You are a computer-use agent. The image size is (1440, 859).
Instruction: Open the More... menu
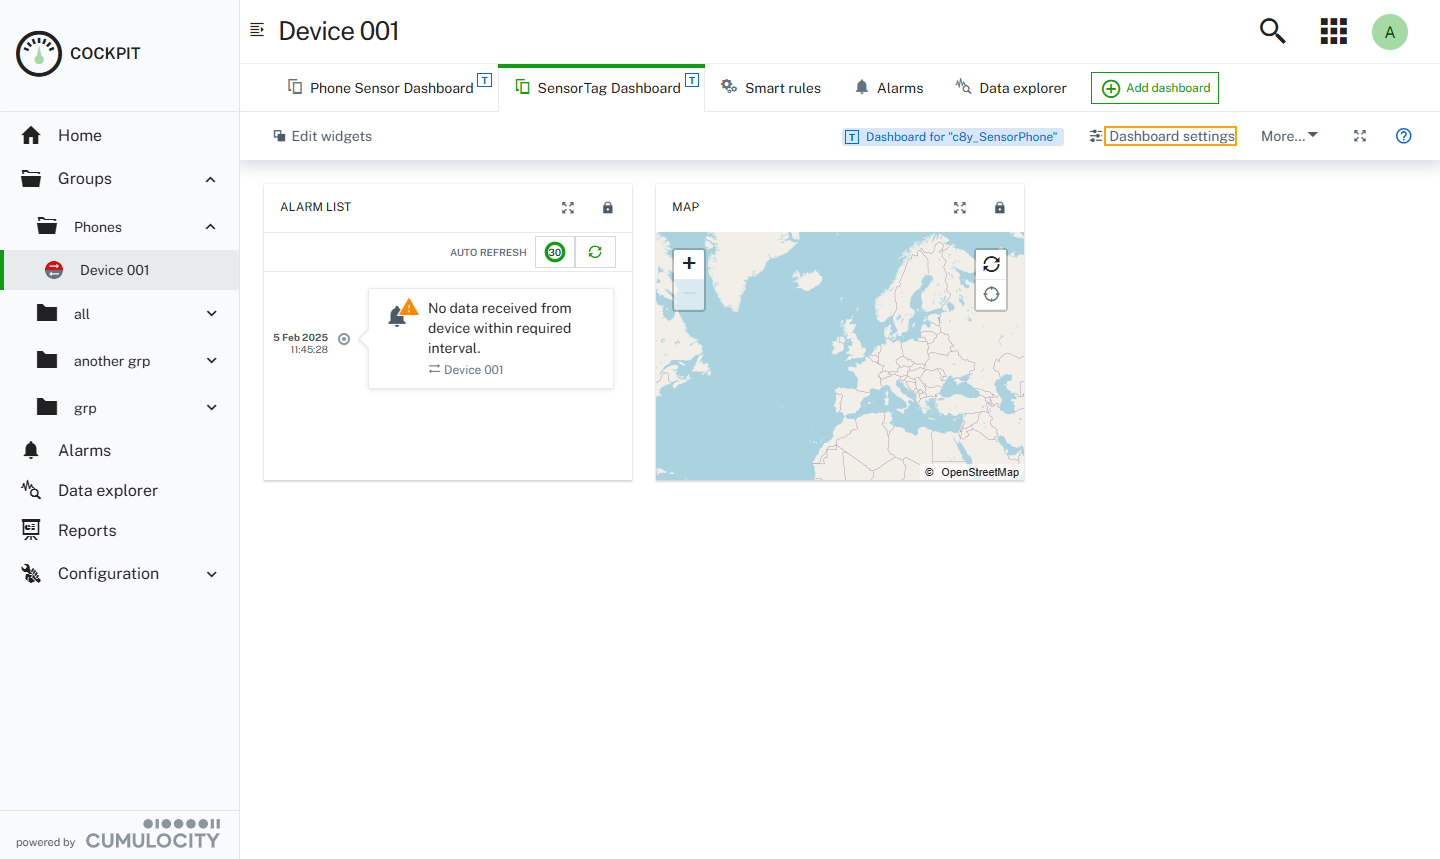tap(1288, 136)
